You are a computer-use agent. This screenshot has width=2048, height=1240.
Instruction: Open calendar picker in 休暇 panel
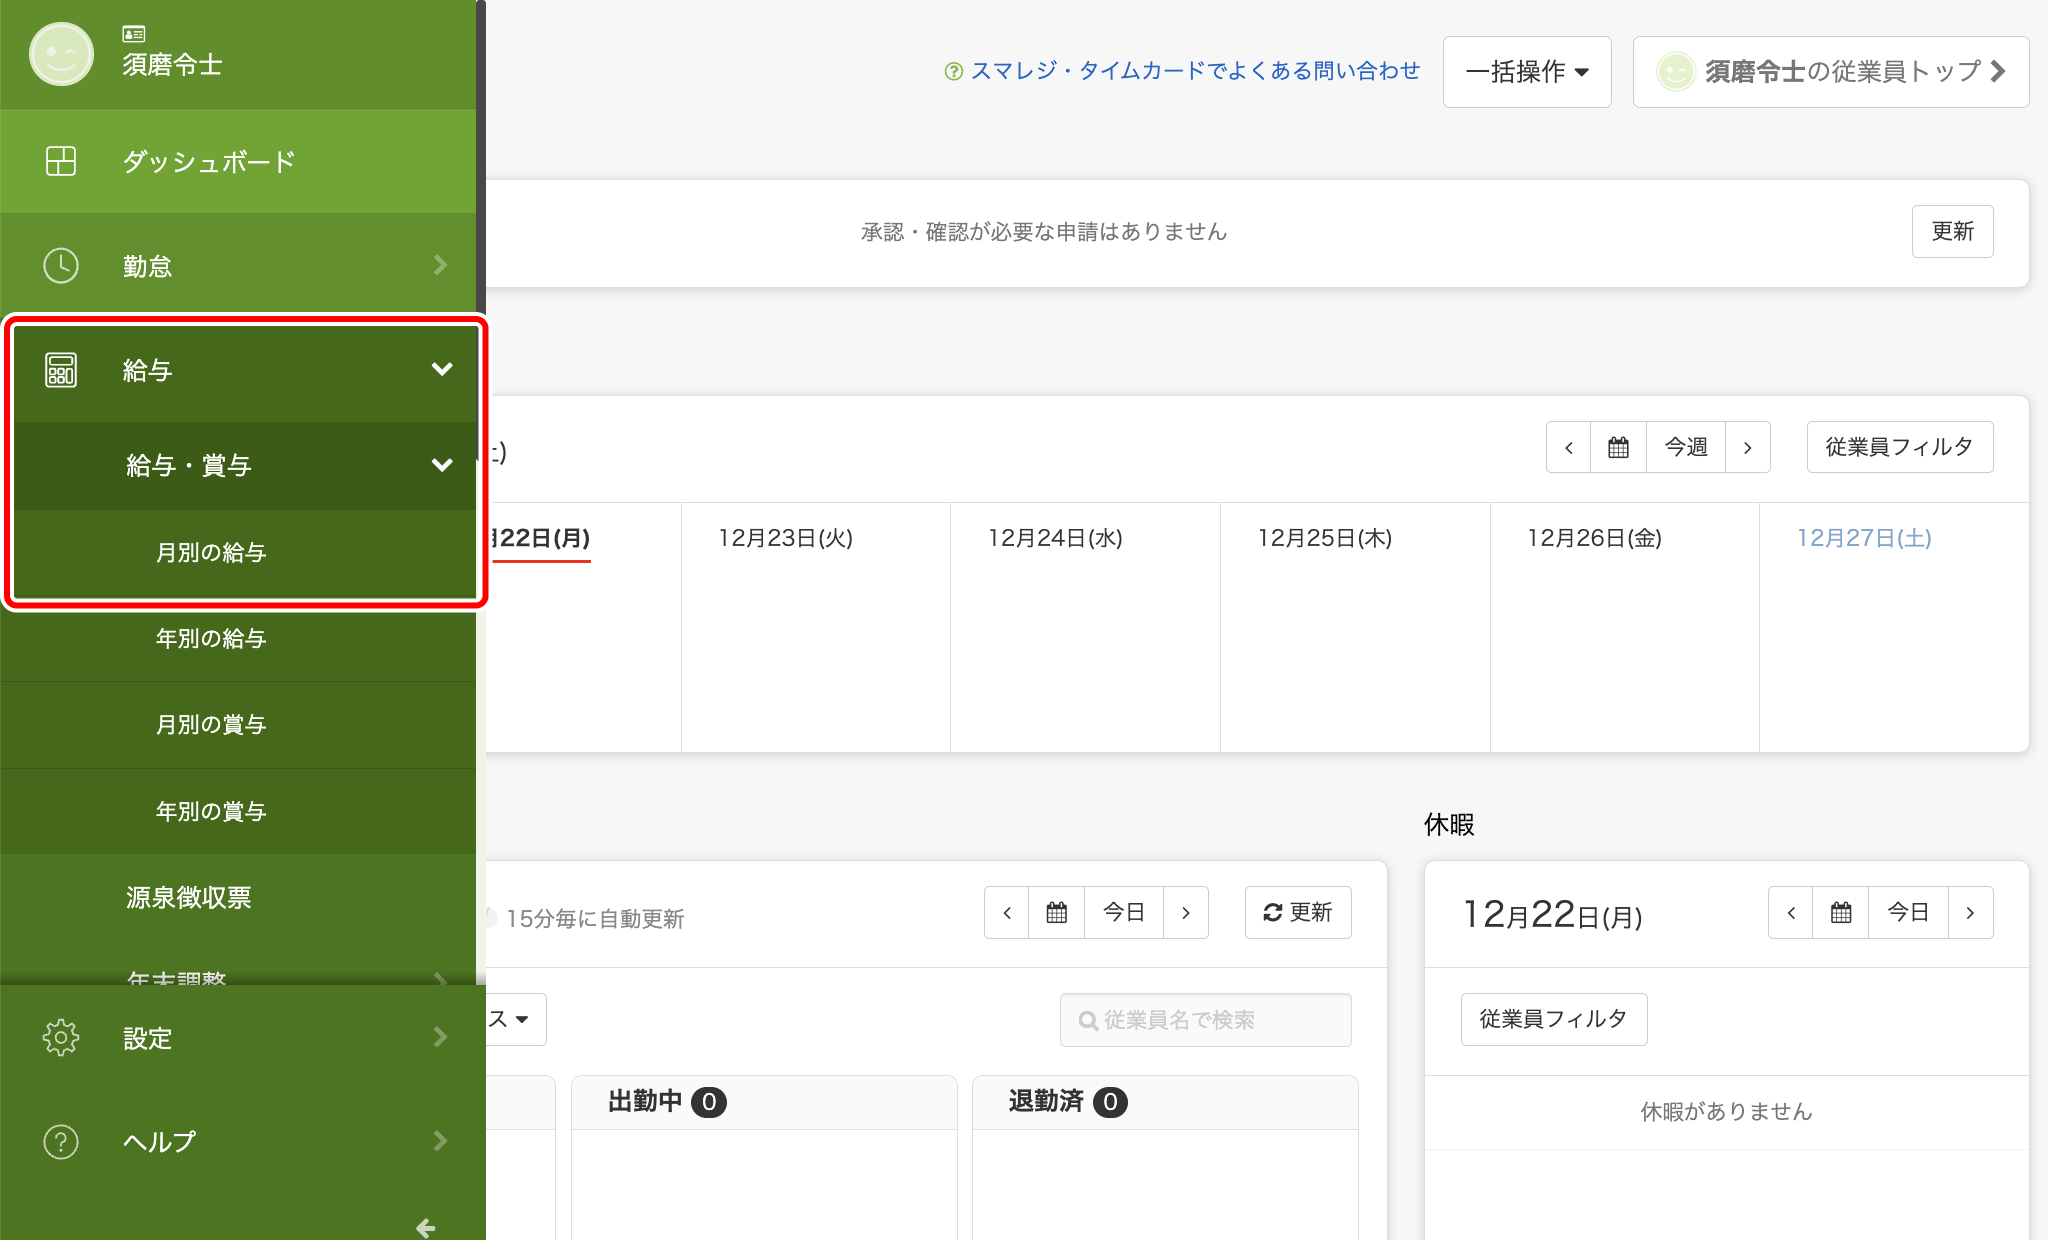pos(1841,912)
